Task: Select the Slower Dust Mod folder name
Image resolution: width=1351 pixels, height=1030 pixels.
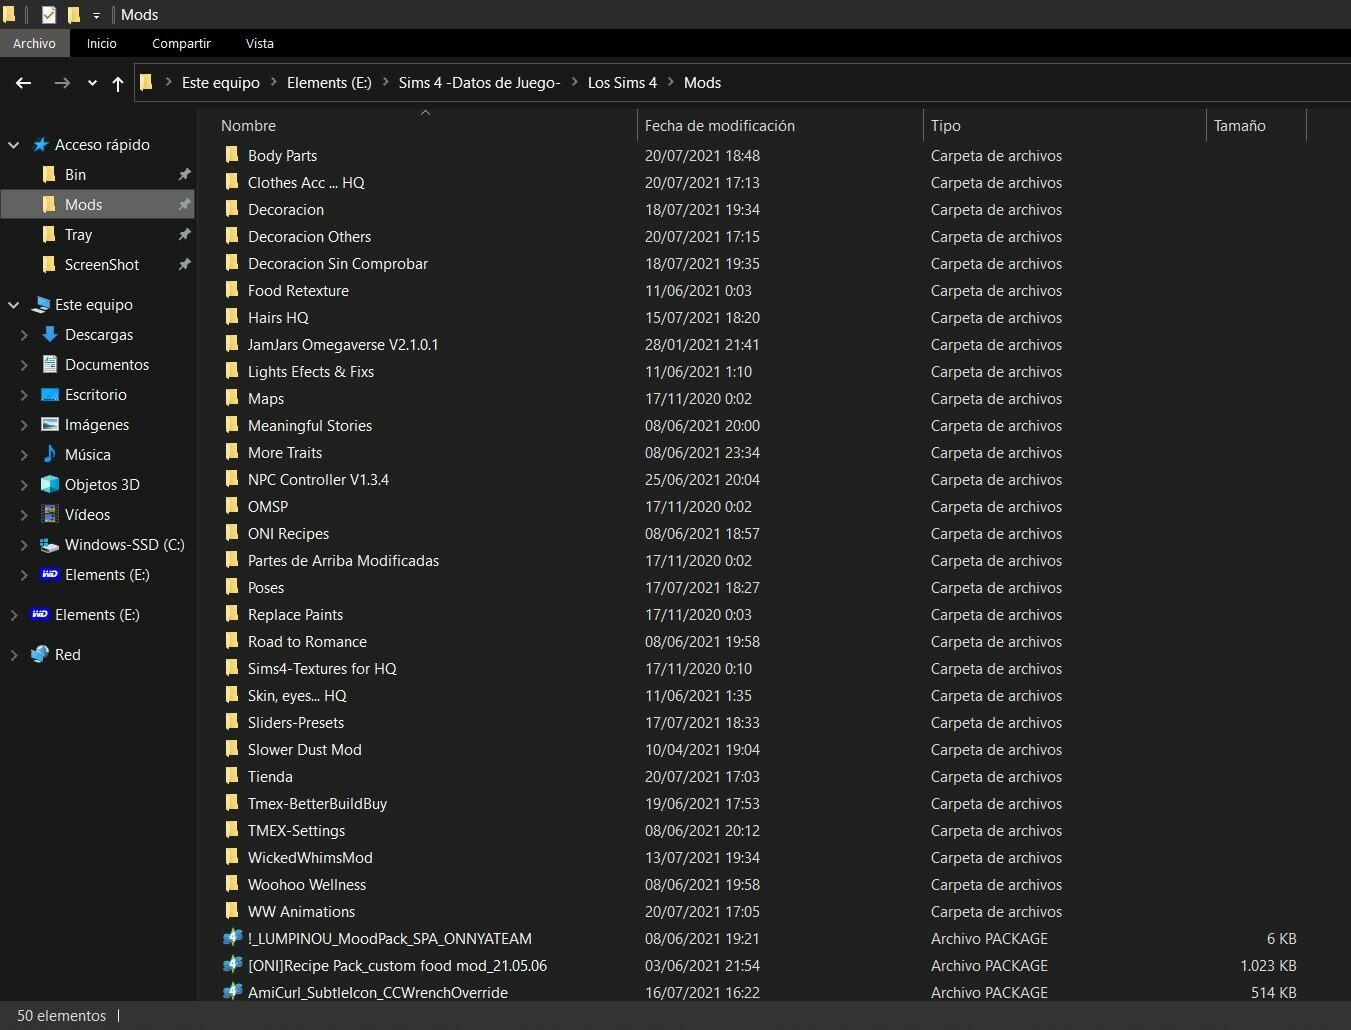Action: (x=305, y=749)
